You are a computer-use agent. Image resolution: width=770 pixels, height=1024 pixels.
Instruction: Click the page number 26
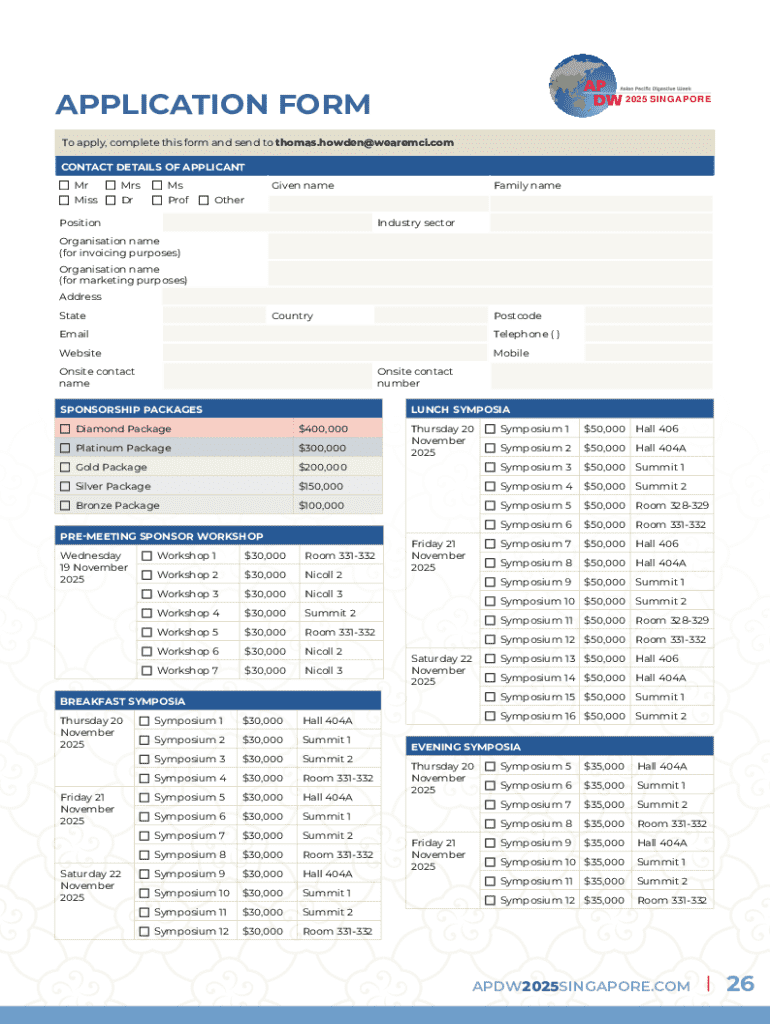pos(740,984)
